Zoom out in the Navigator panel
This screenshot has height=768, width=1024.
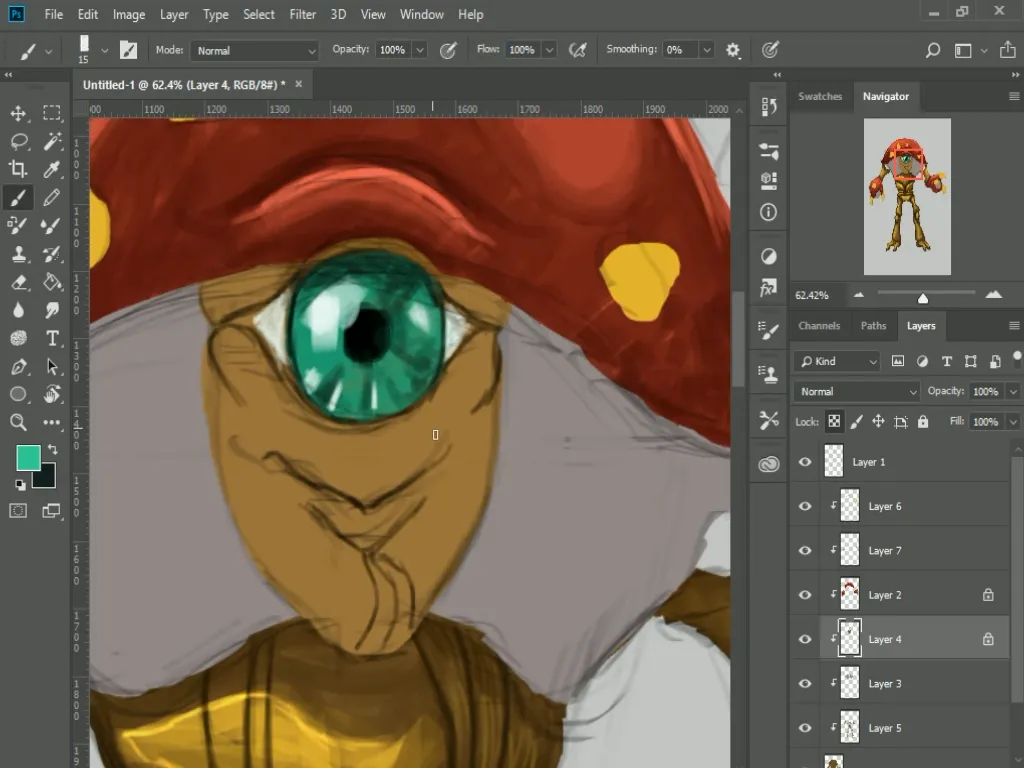[859, 295]
